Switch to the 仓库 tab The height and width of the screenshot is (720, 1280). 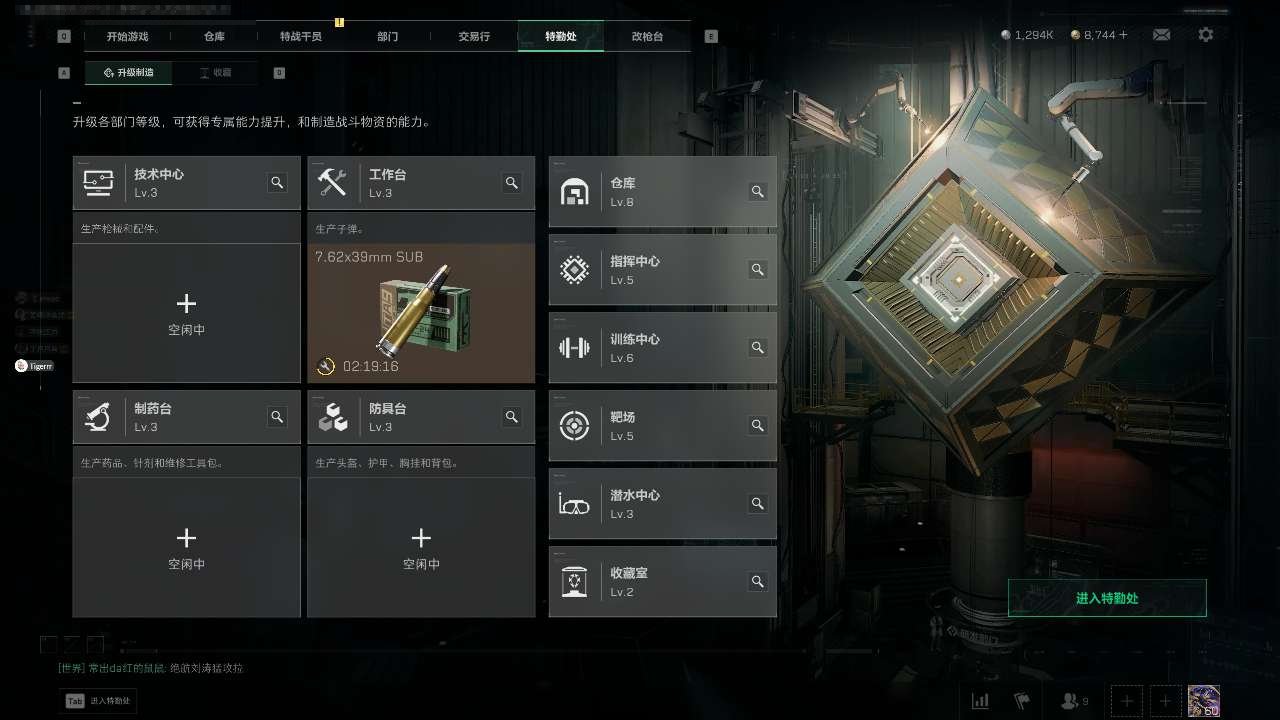tap(214, 36)
